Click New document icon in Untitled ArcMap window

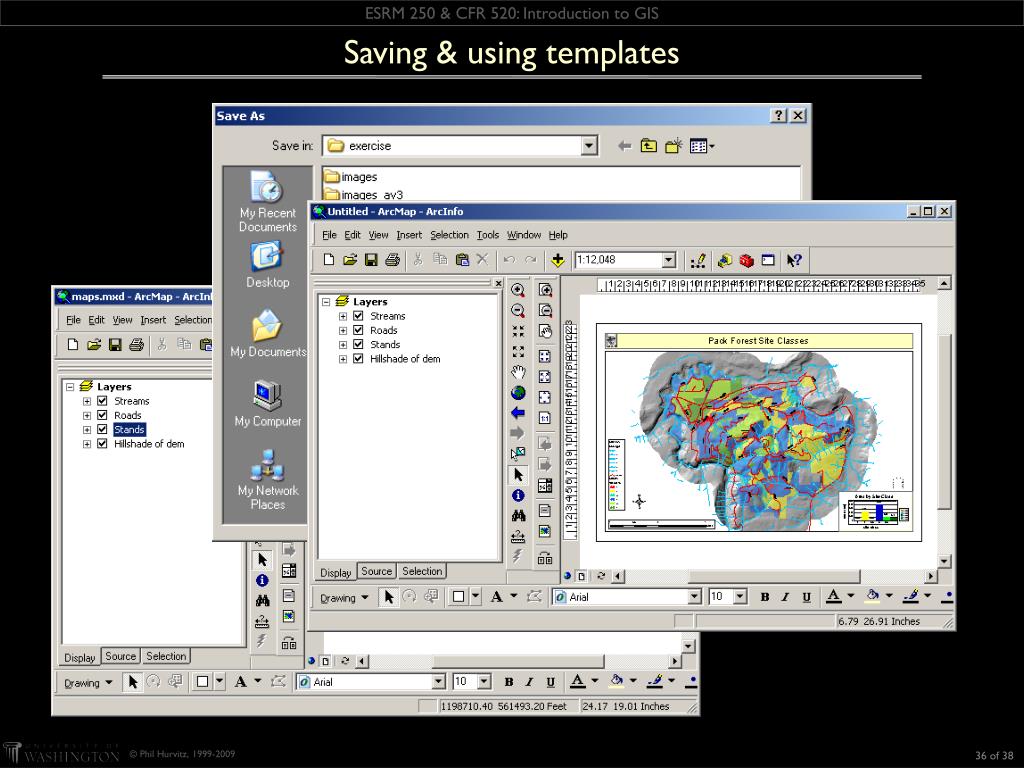[328, 260]
